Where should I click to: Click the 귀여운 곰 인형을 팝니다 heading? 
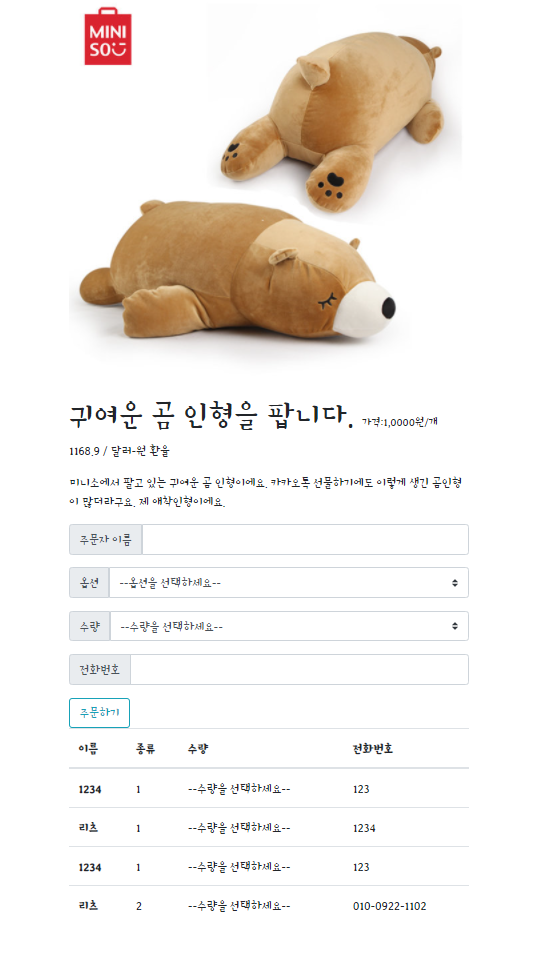click(211, 417)
